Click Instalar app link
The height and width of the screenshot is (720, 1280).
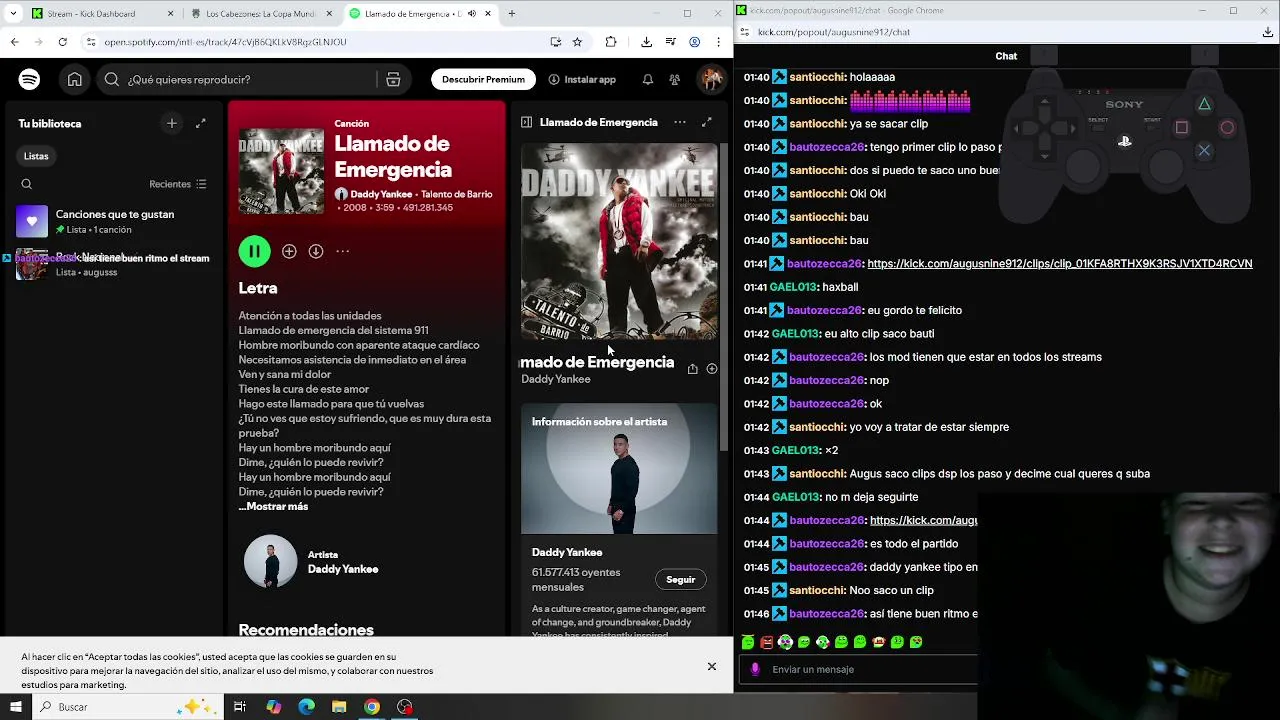[582, 79]
